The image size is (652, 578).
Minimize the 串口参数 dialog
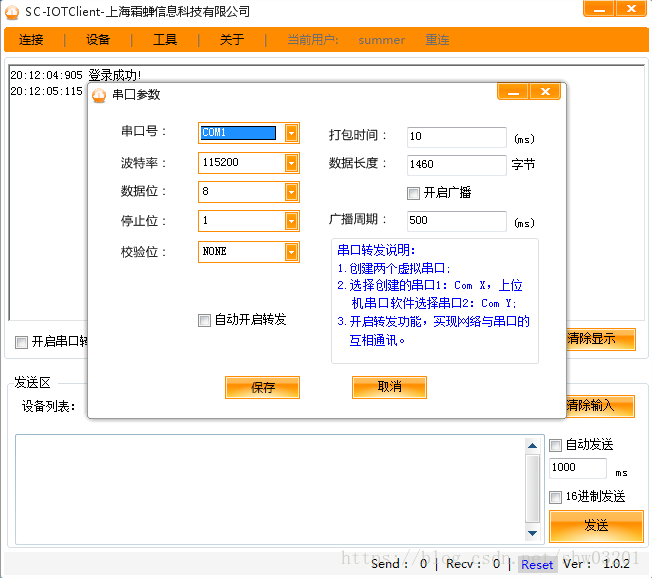513,92
